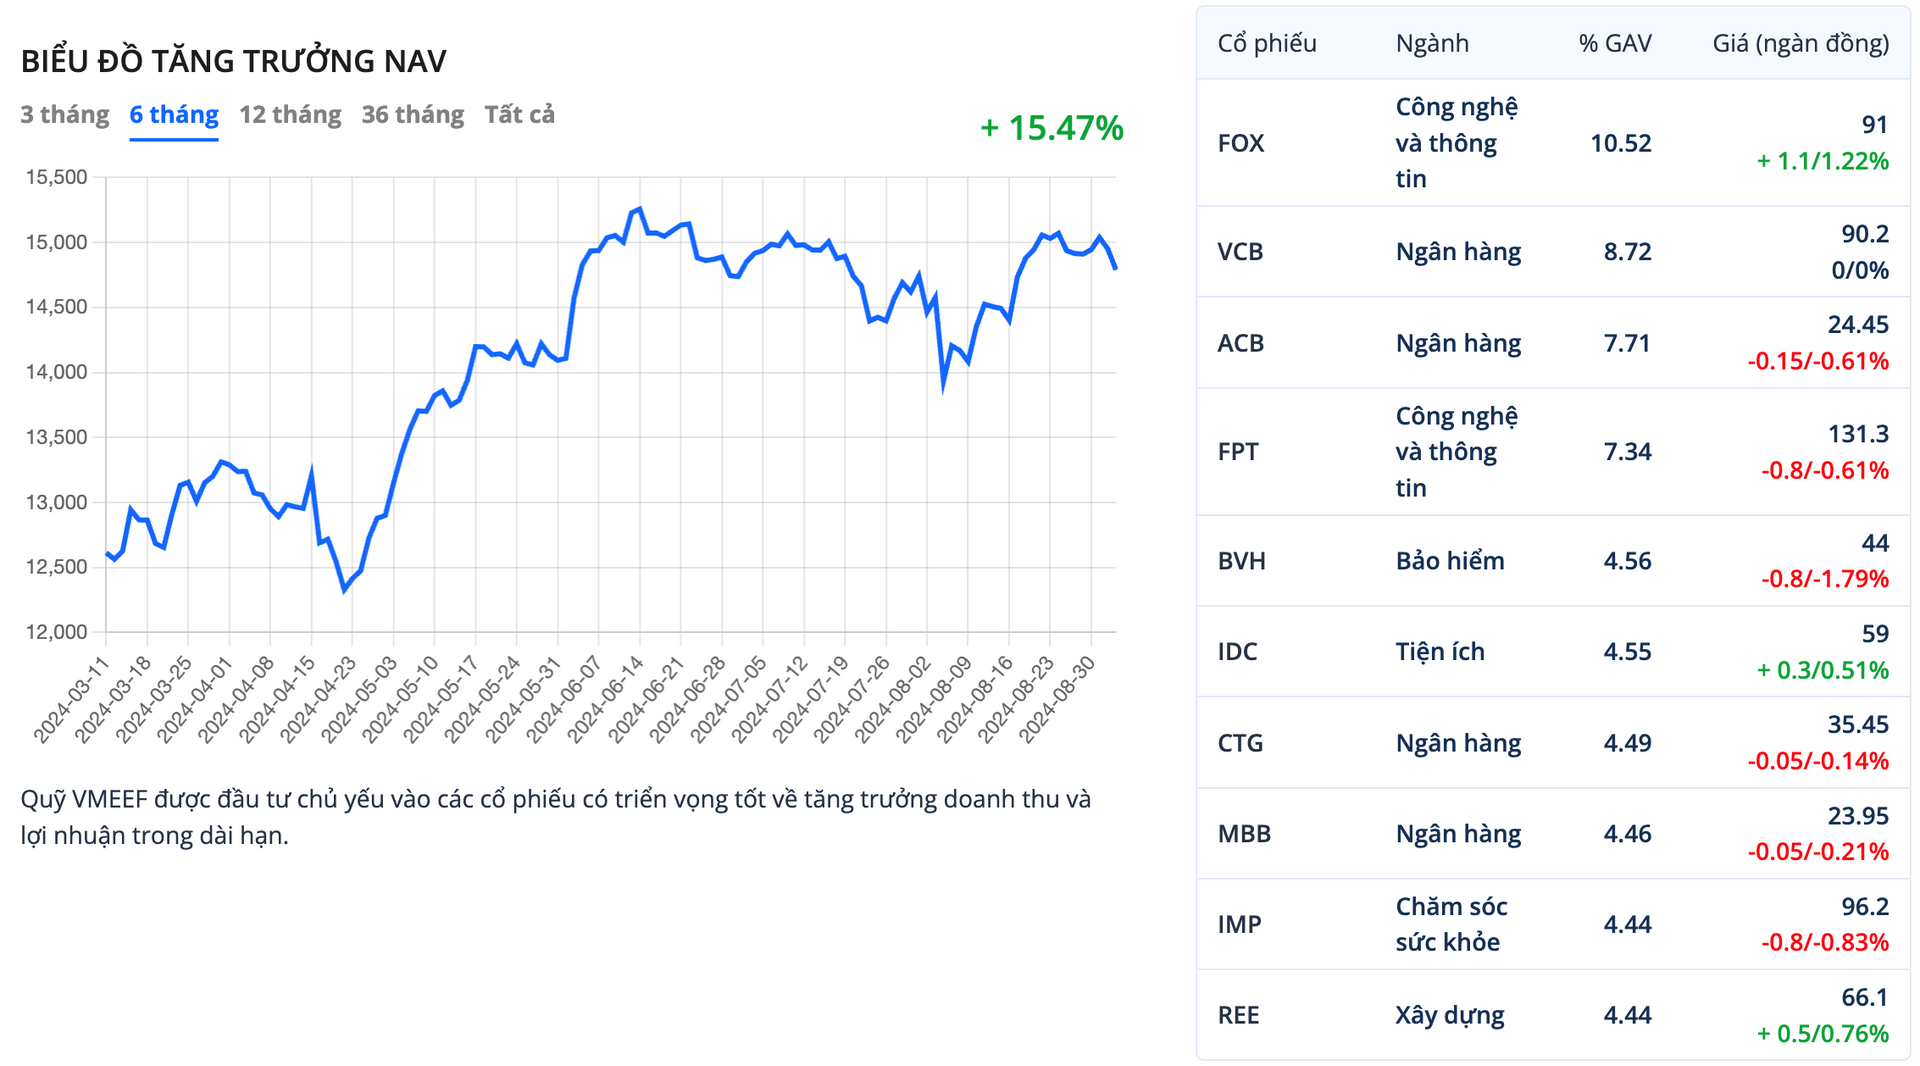The height and width of the screenshot is (1066, 1920).
Task: Open the MBB stock row
Action: click(1244, 834)
